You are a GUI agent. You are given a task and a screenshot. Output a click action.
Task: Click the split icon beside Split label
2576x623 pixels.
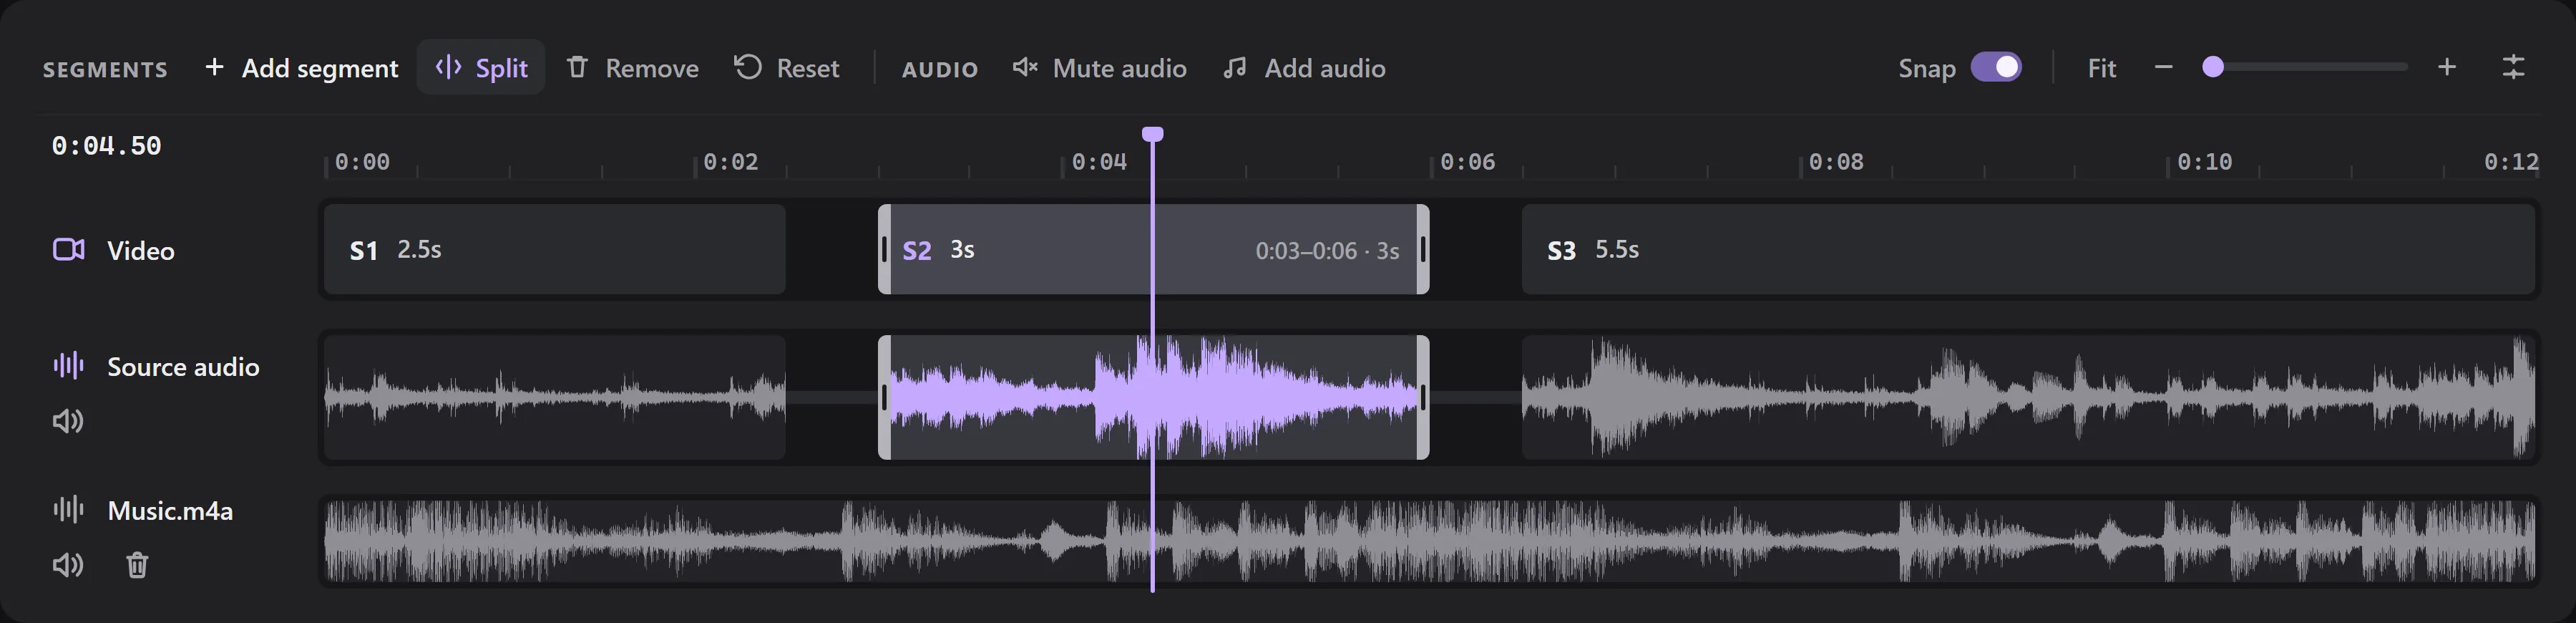tap(448, 67)
